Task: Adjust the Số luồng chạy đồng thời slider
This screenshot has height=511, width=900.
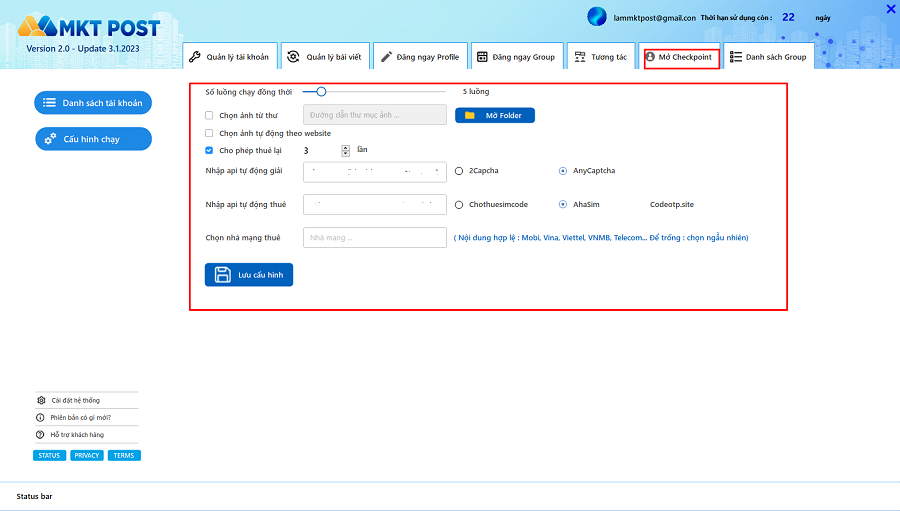Action: [321, 92]
